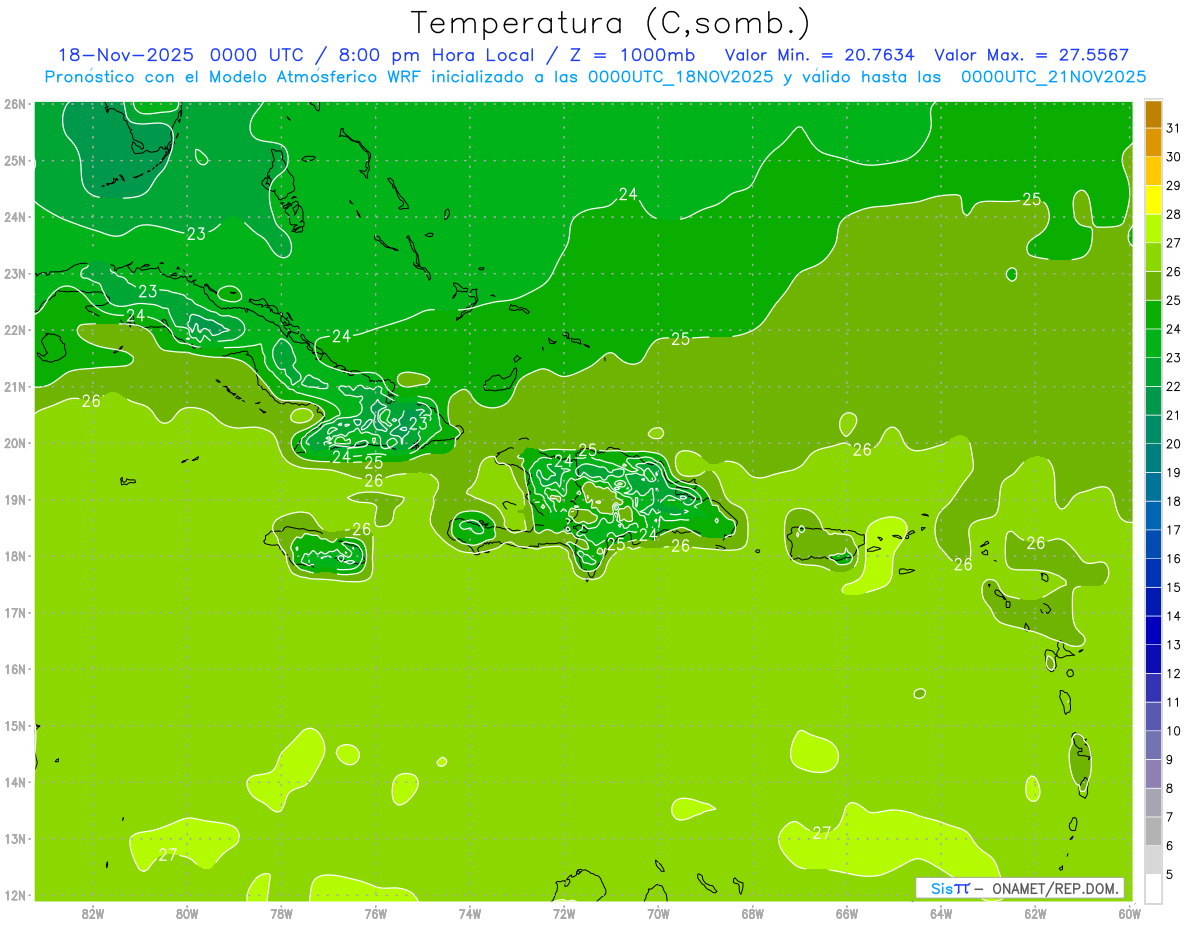1200x927 pixels.
Task: Pick the orange swatch between 30 and 31
Action: tap(1153, 142)
